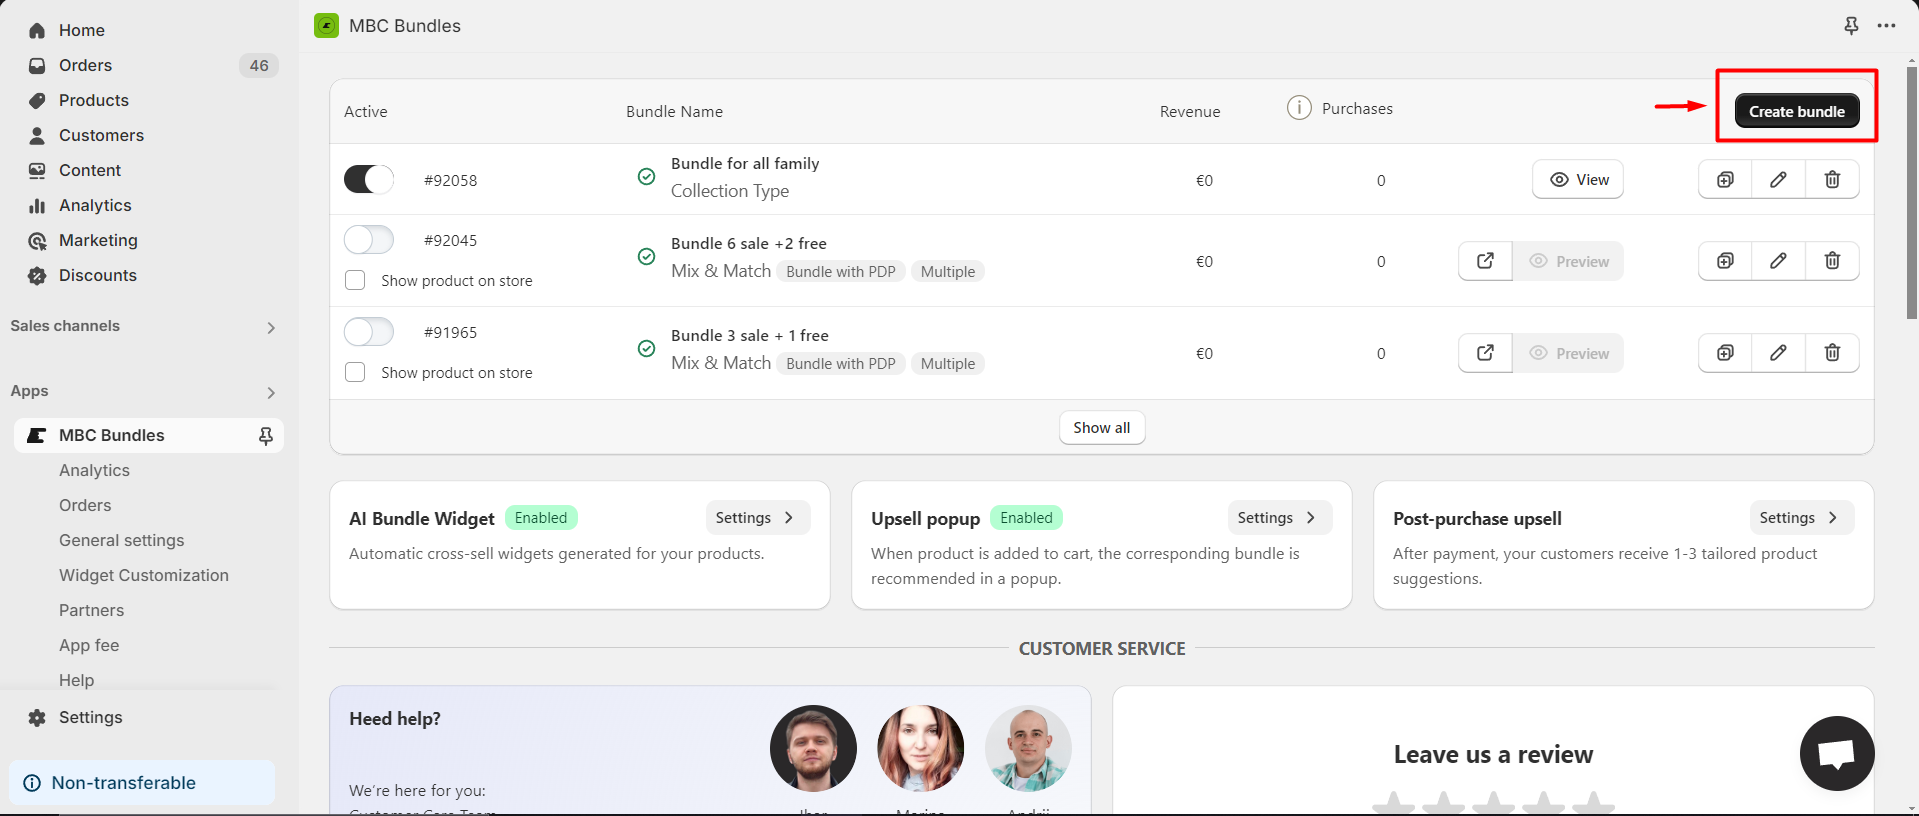
Task: Open the three-dot more options menu
Action: click(x=1886, y=26)
